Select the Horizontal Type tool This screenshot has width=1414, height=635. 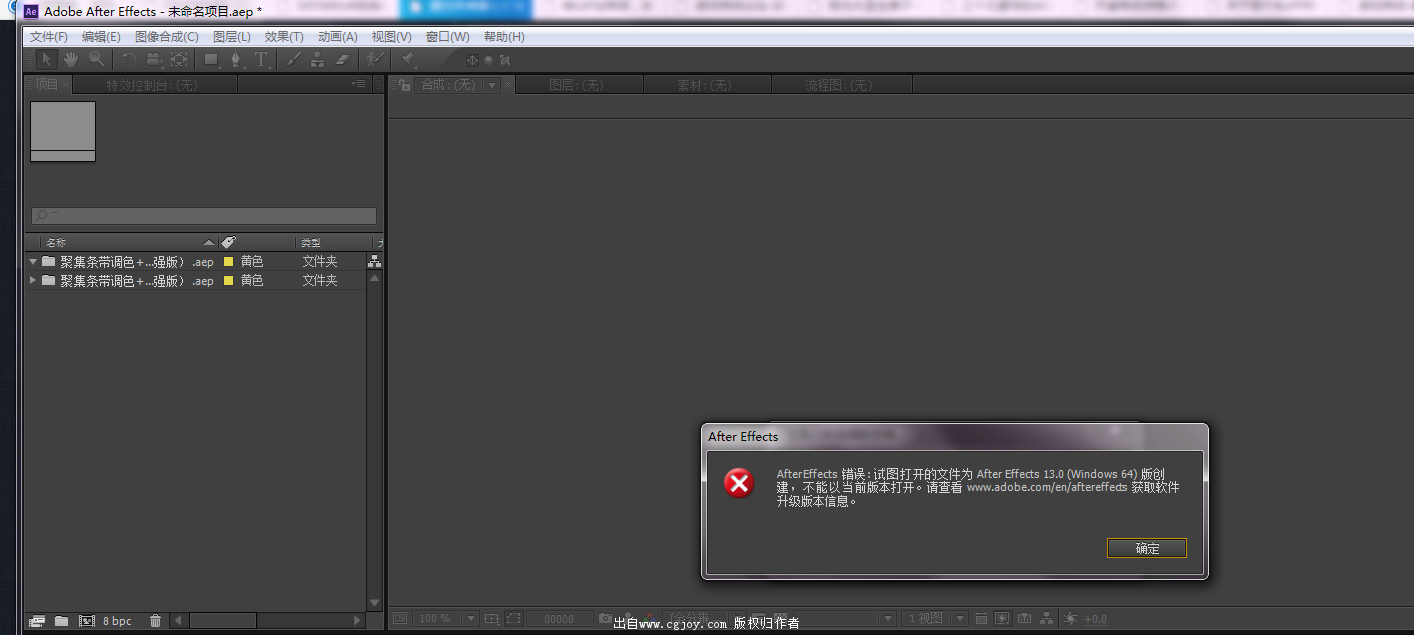[261, 60]
